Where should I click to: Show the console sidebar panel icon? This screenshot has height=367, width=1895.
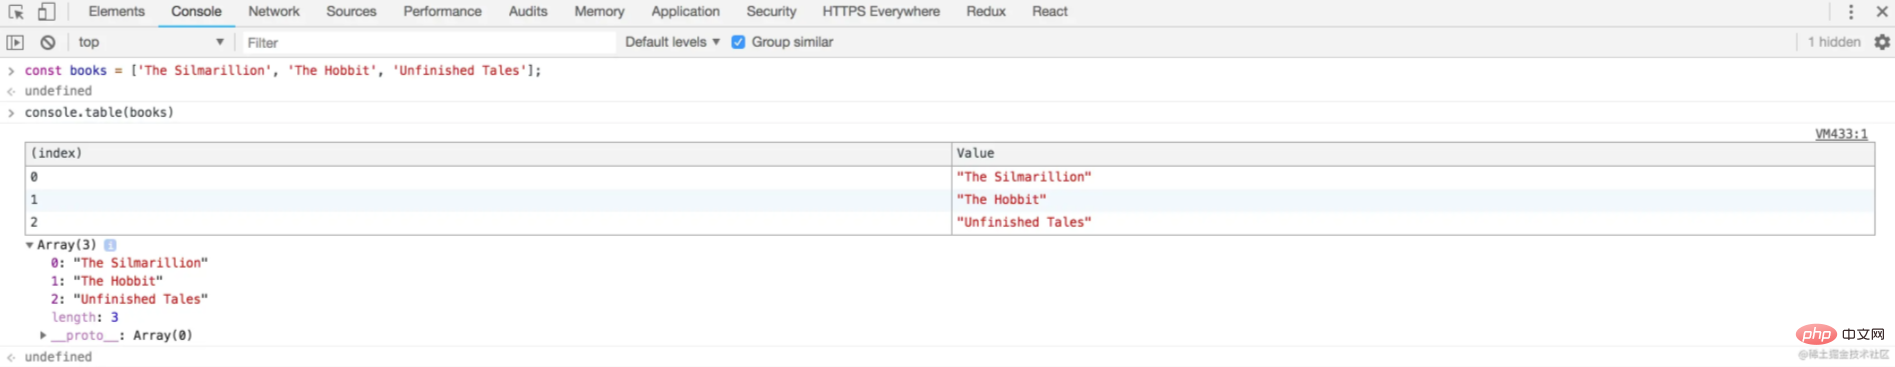coord(15,42)
